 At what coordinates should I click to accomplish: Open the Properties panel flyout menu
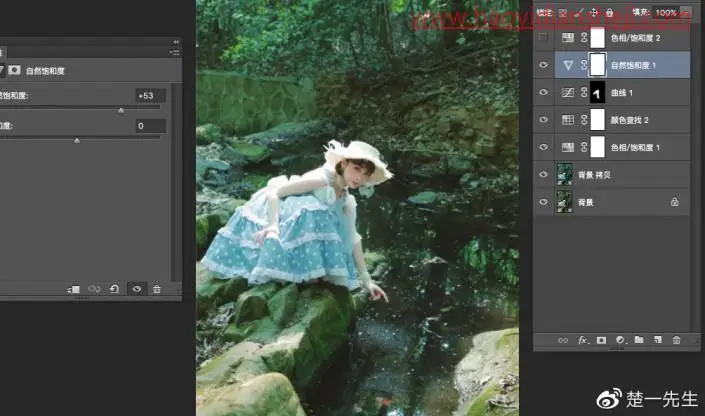point(174,52)
